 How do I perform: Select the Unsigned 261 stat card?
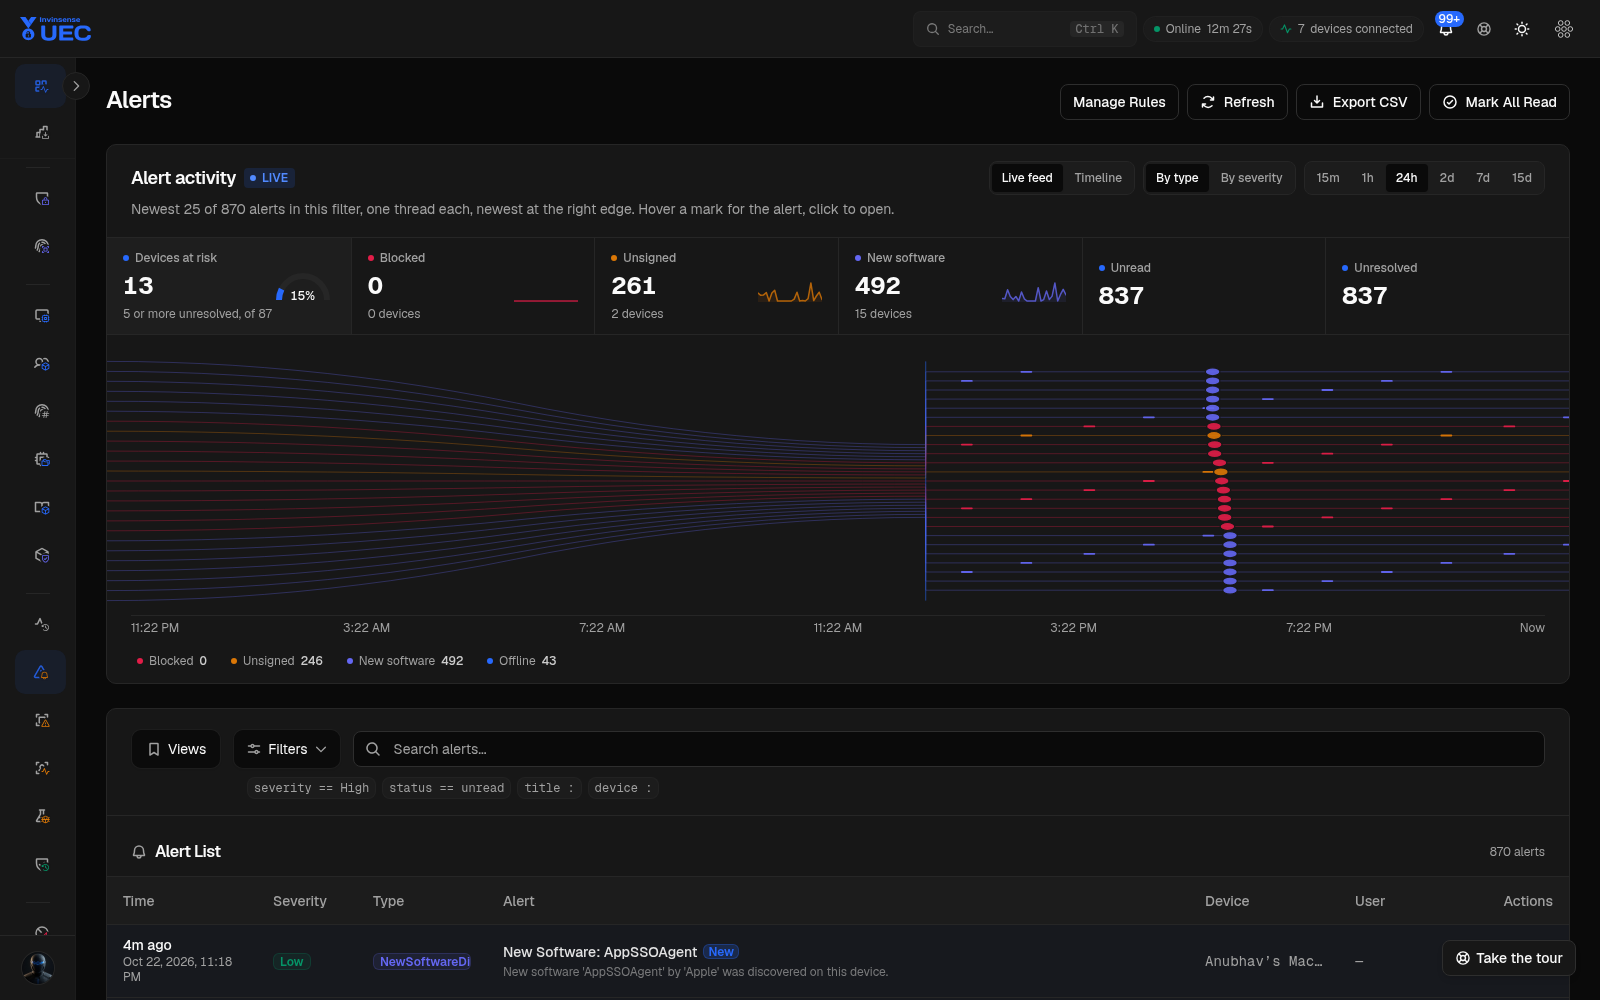click(x=716, y=286)
